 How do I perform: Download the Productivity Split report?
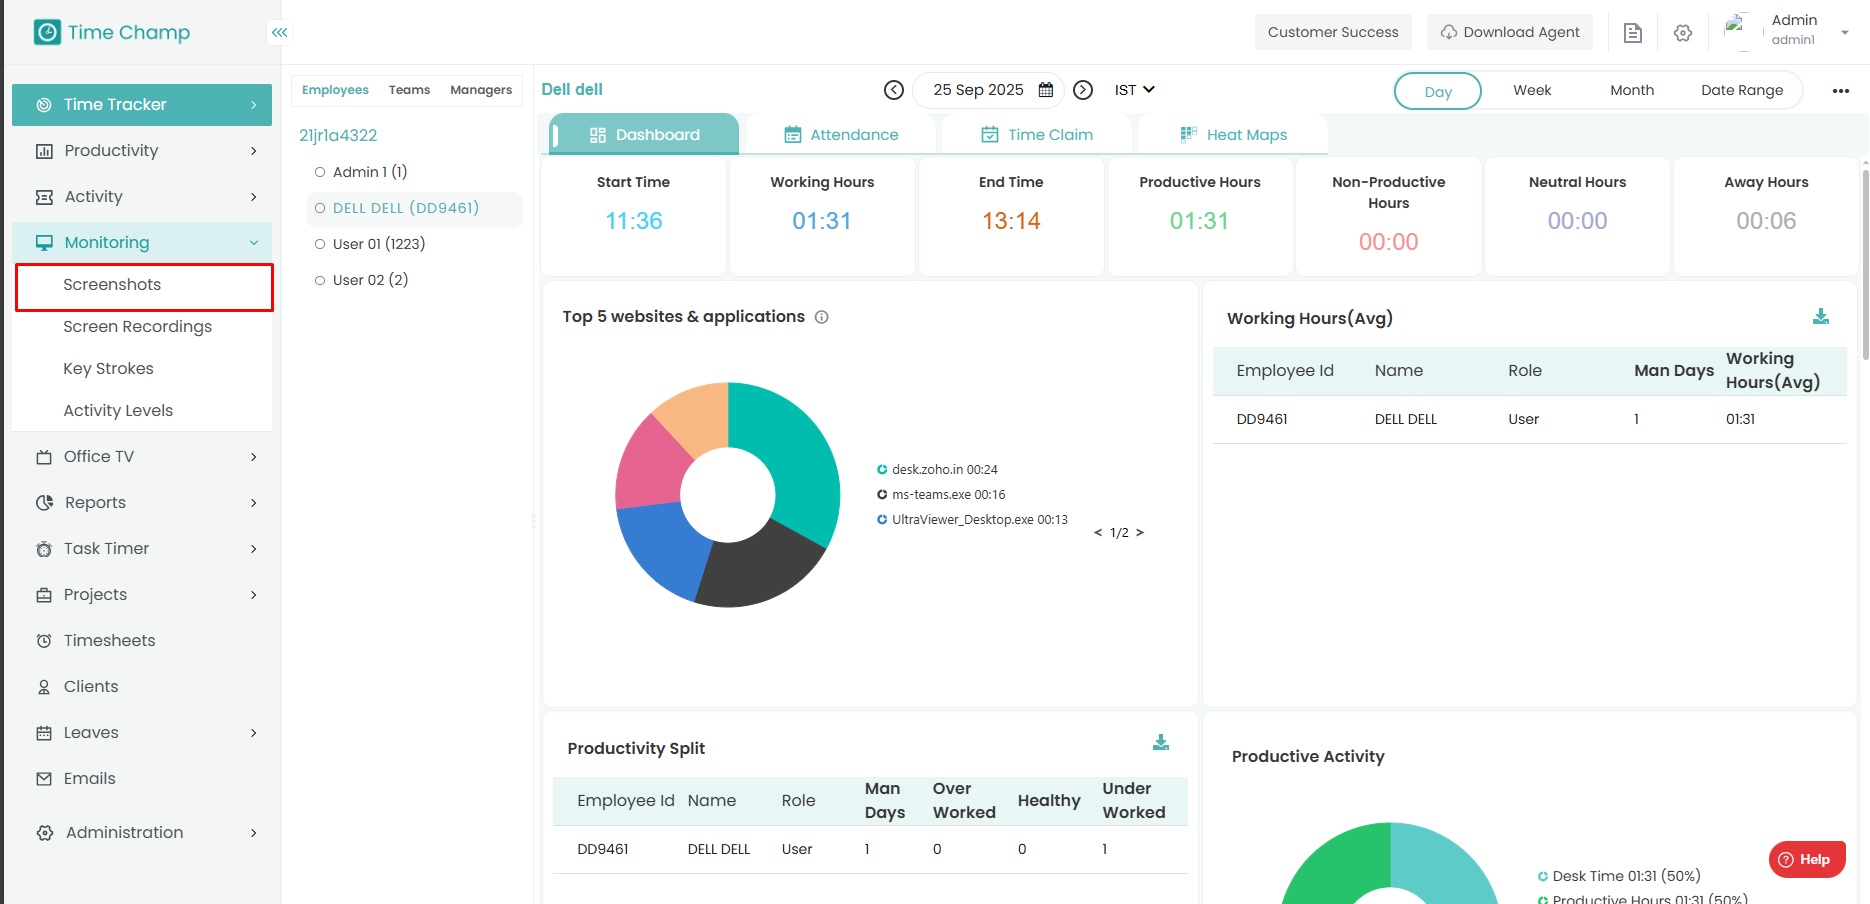[x=1160, y=742]
